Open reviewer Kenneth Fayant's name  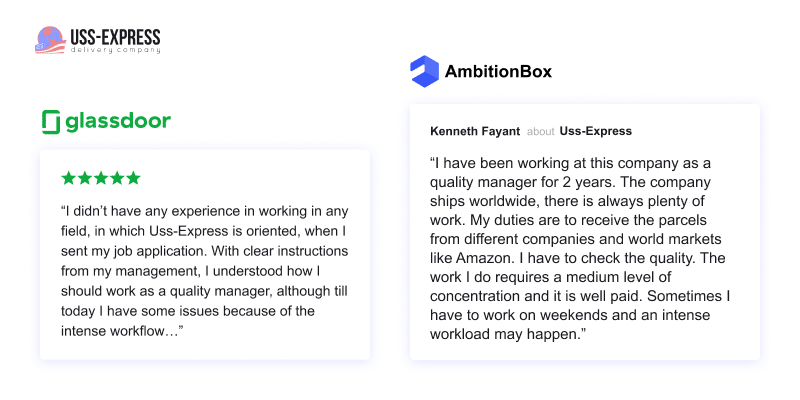[474, 131]
